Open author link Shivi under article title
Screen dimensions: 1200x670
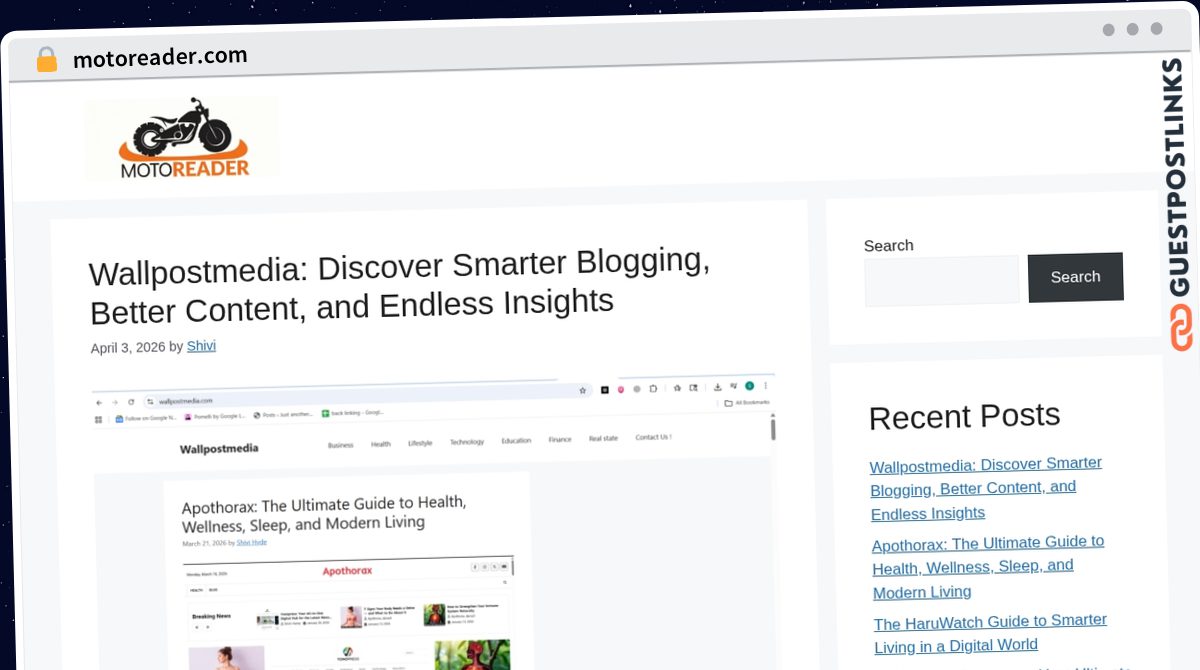pos(201,346)
